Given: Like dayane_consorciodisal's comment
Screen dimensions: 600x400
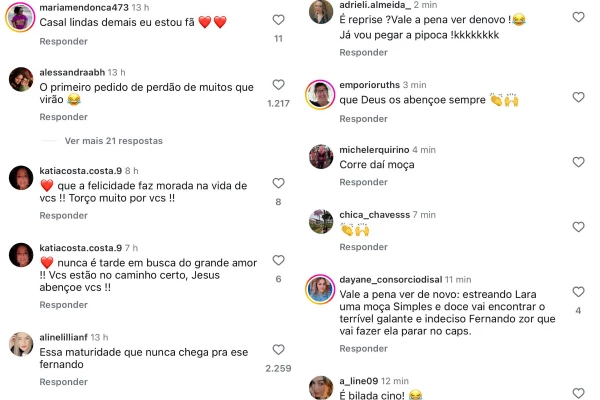Looking at the screenshot, I should [578, 292].
